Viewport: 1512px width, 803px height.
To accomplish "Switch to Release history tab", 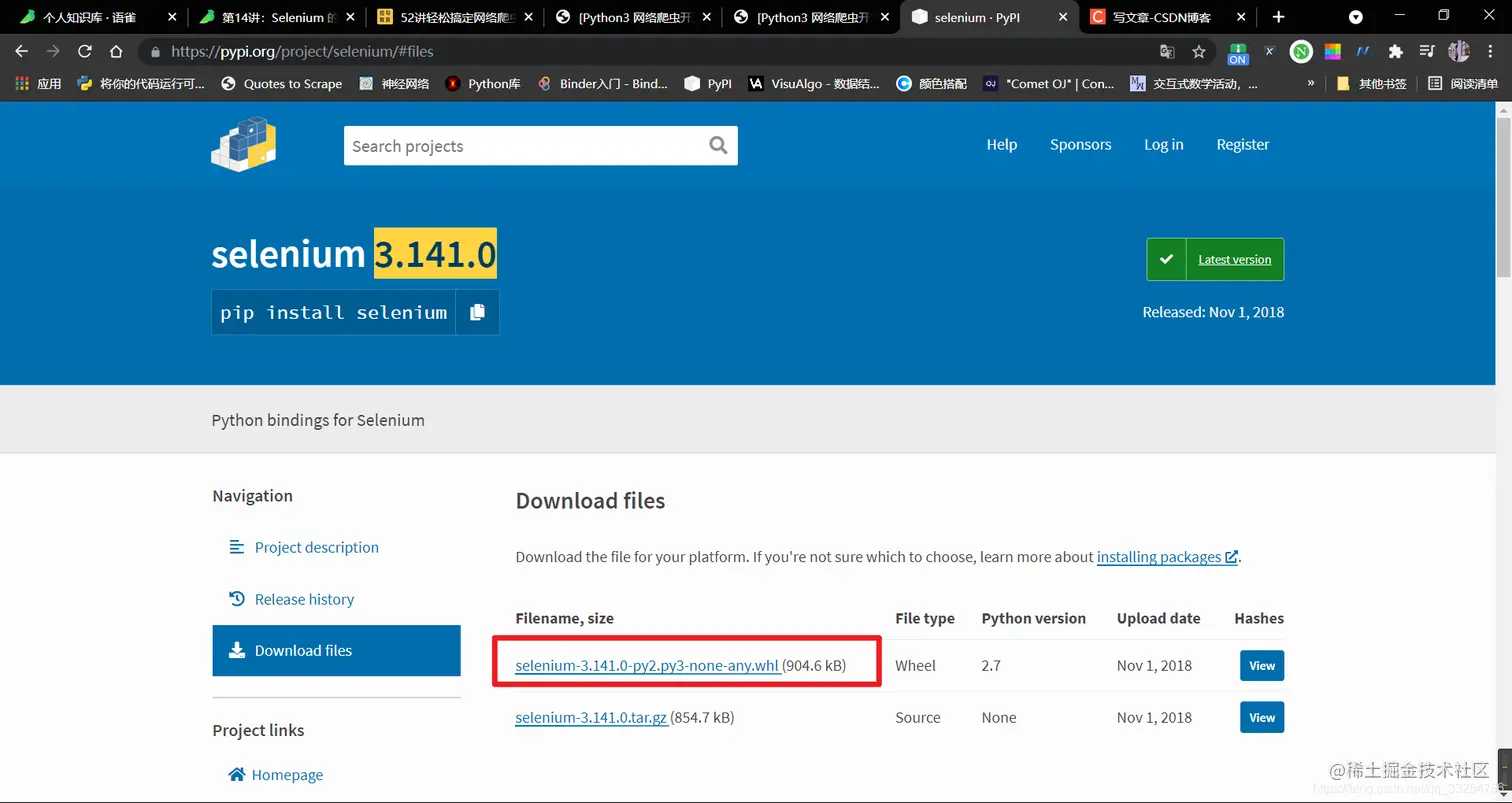I will click(x=304, y=599).
